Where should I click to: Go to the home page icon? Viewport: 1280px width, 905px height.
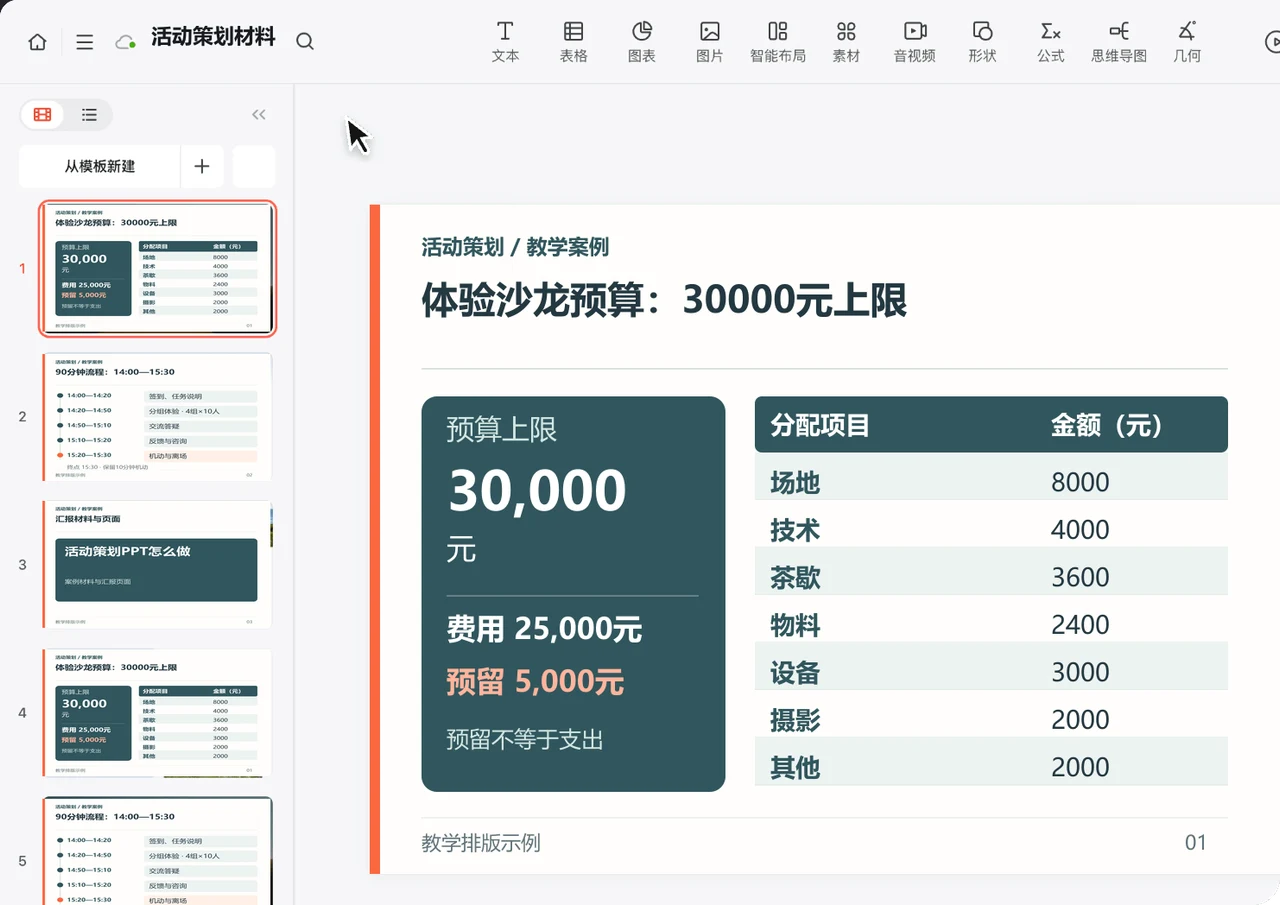[37, 42]
